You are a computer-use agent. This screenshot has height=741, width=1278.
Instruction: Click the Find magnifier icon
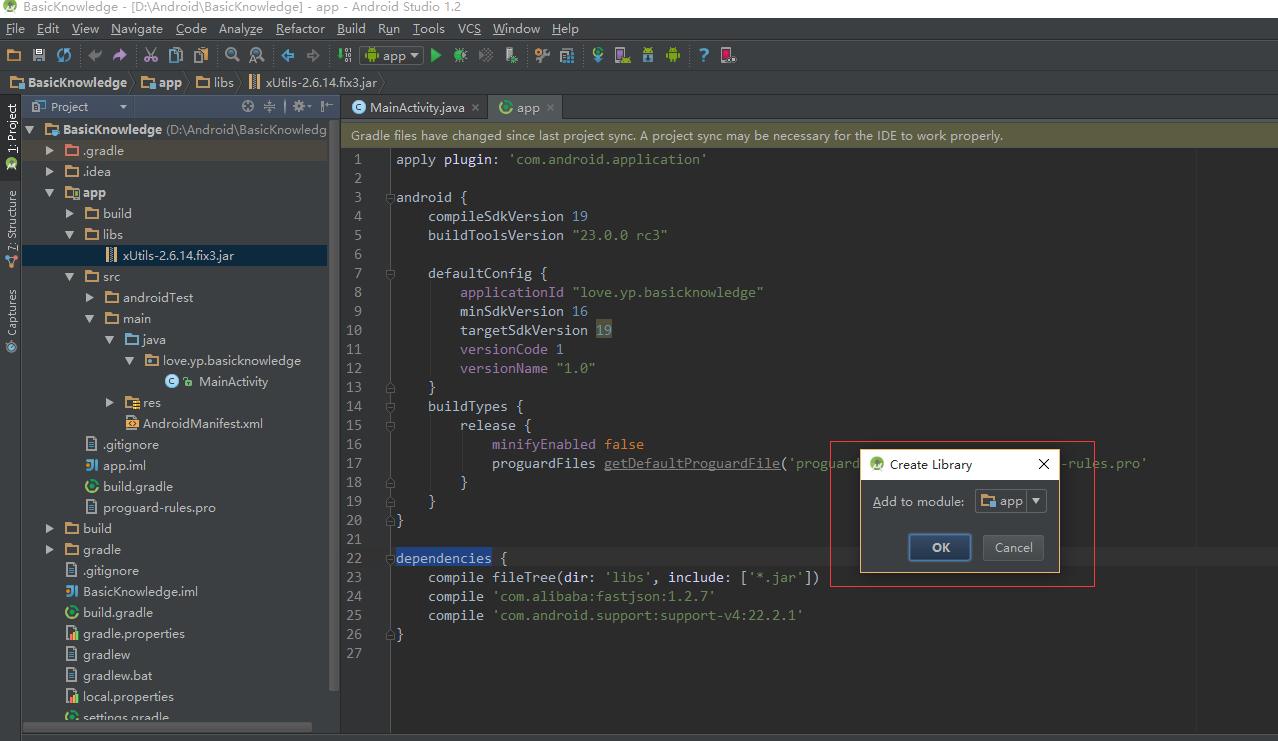click(232, 55)
